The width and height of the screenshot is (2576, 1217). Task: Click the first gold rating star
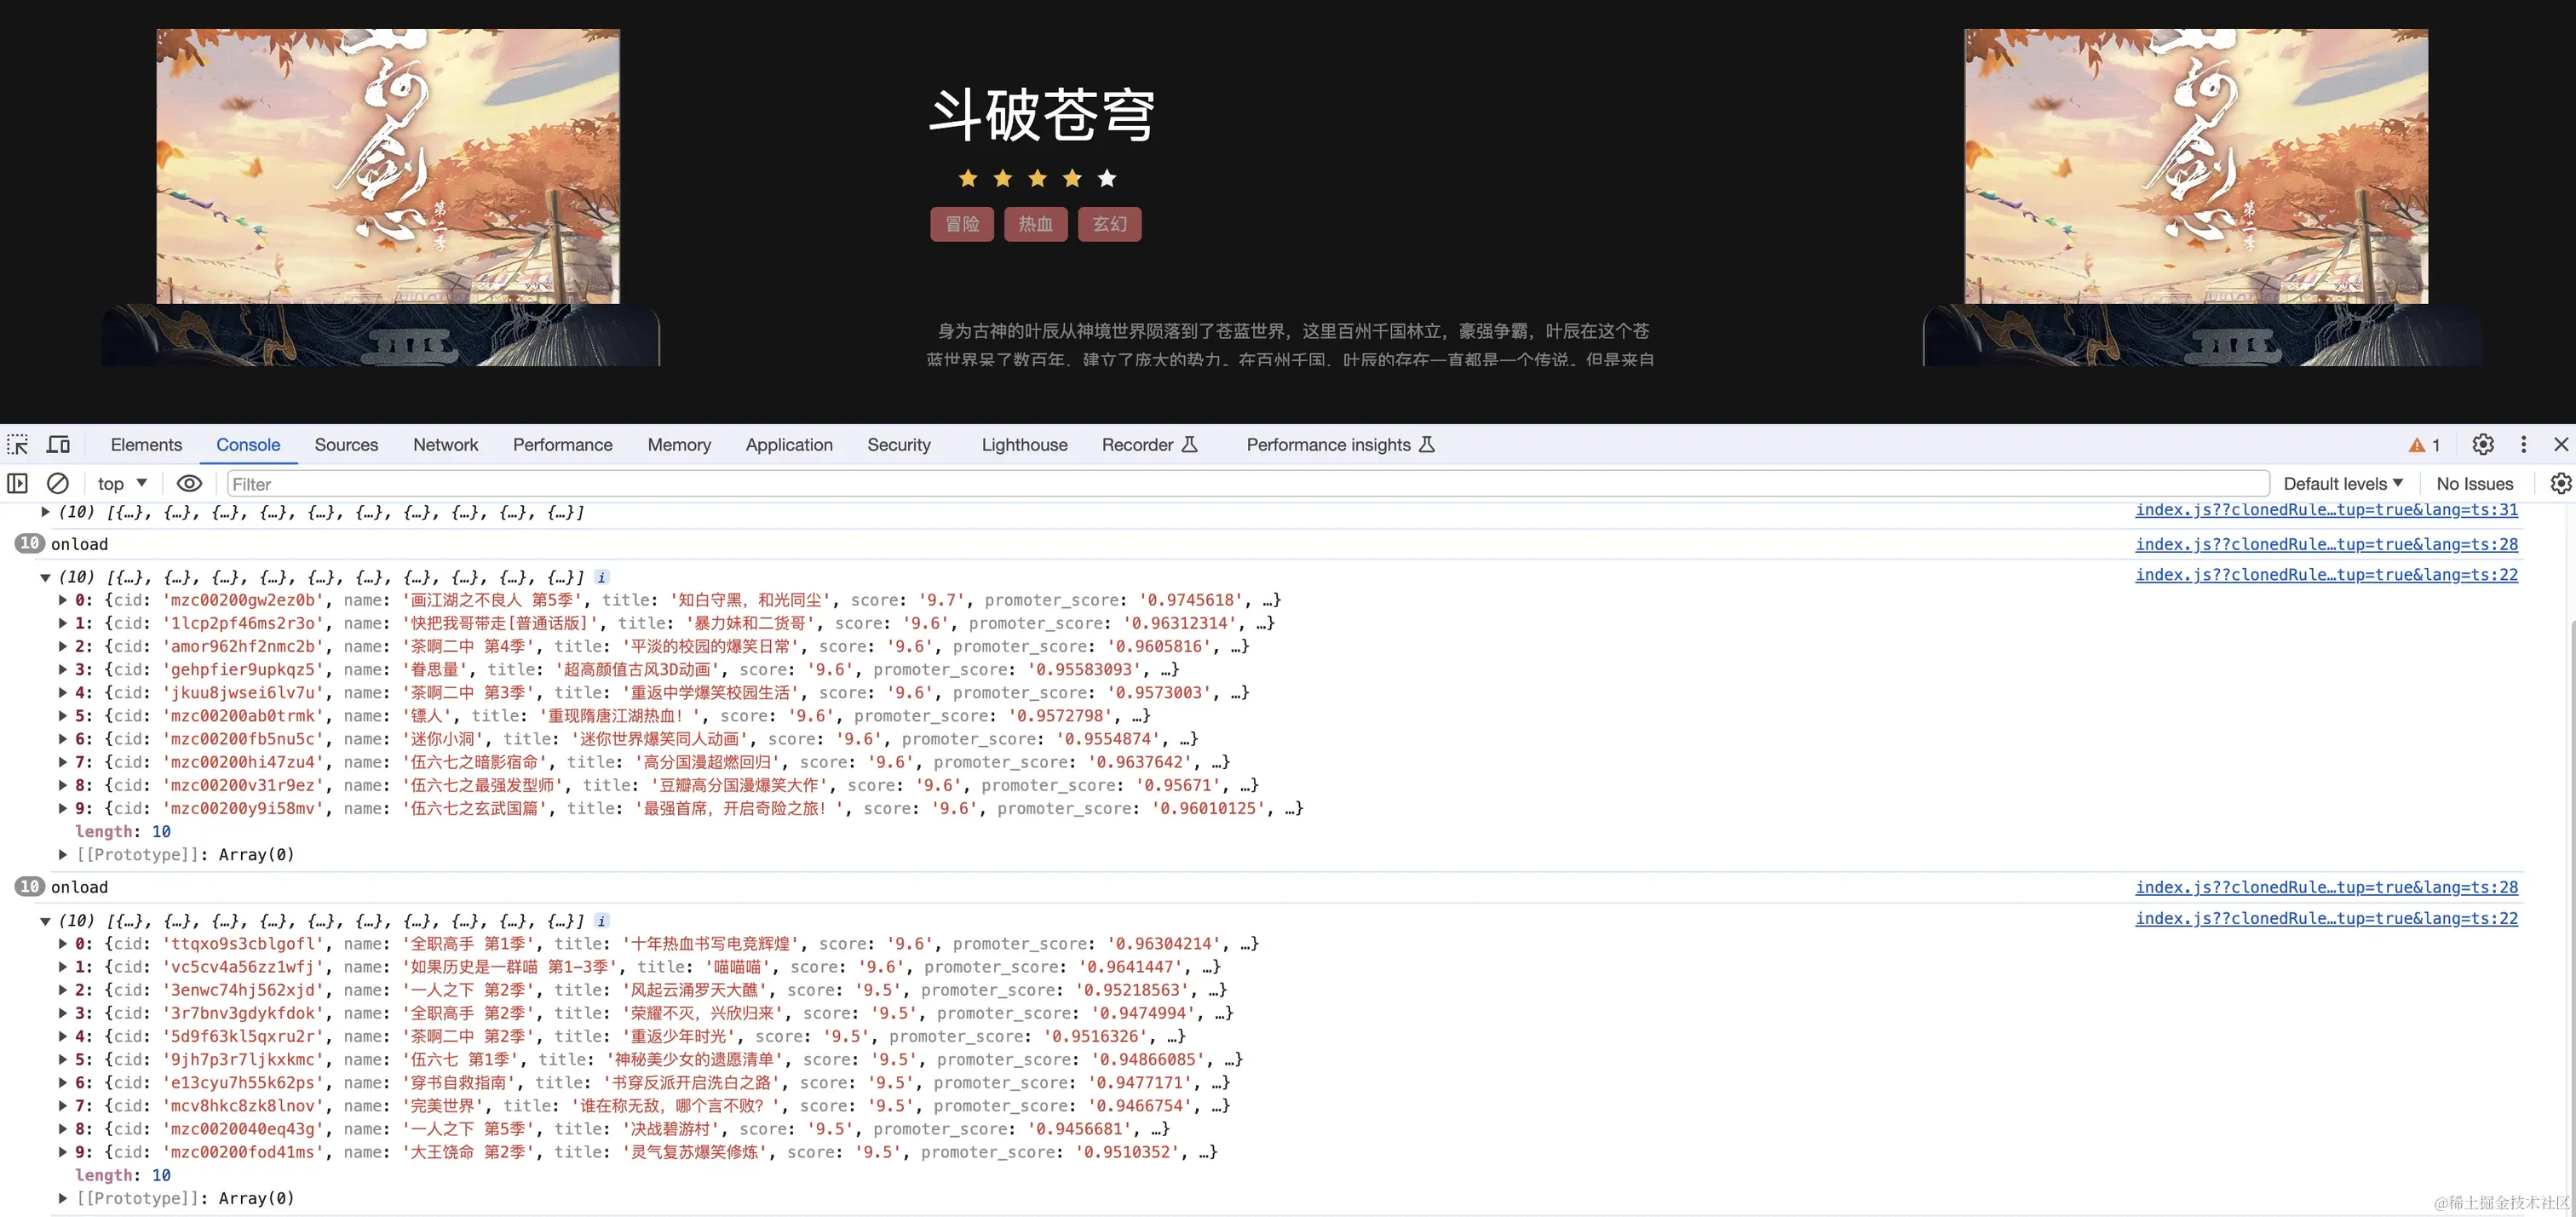coord(967,179)
